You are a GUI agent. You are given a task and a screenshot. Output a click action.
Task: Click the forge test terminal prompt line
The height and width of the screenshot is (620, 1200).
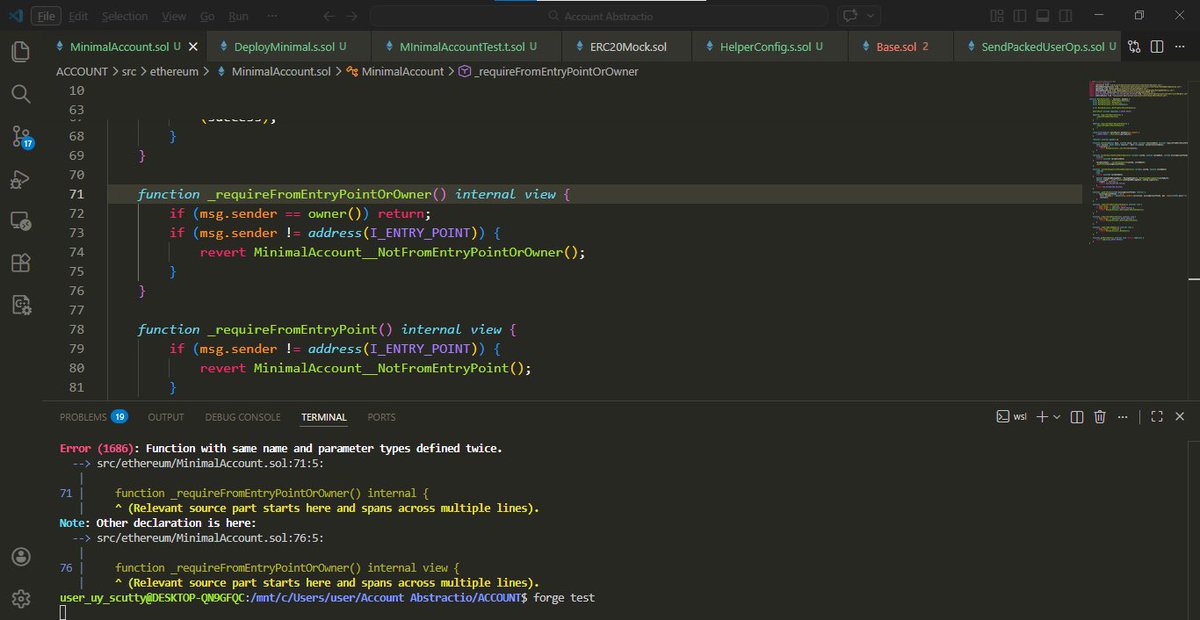tap(325, 597)
